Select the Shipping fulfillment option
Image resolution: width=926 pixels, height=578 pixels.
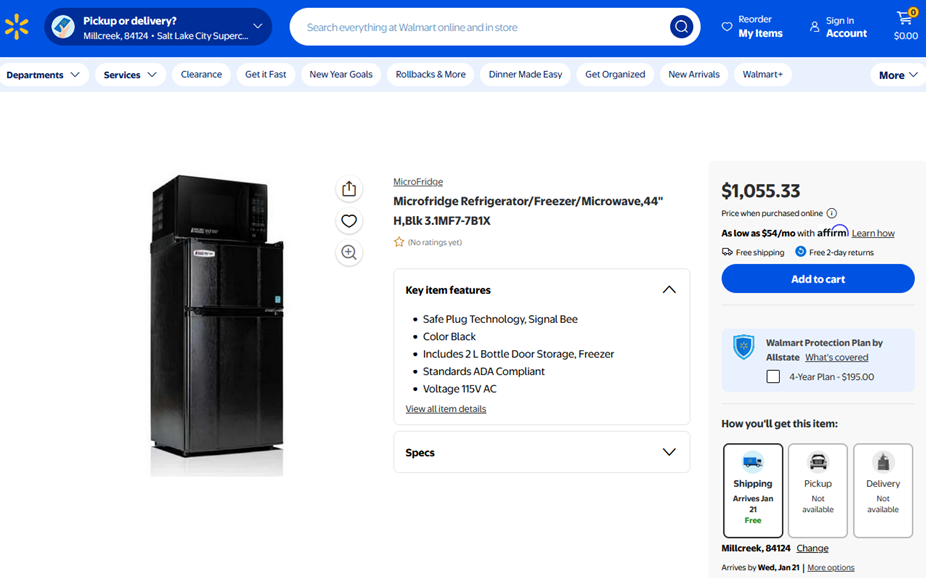753,490
